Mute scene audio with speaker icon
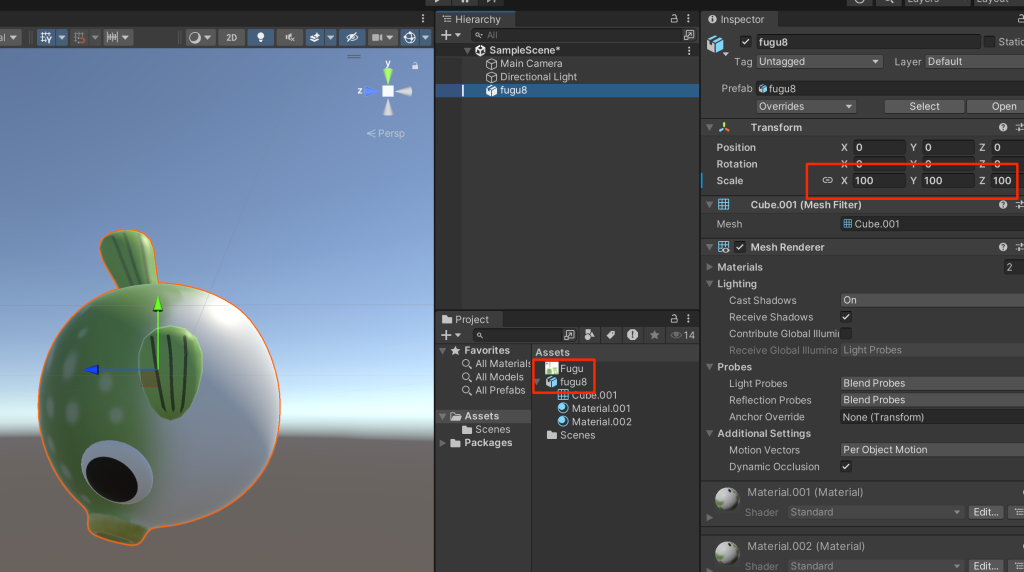This screenshot has width=1024, height=572. (289, 37)
